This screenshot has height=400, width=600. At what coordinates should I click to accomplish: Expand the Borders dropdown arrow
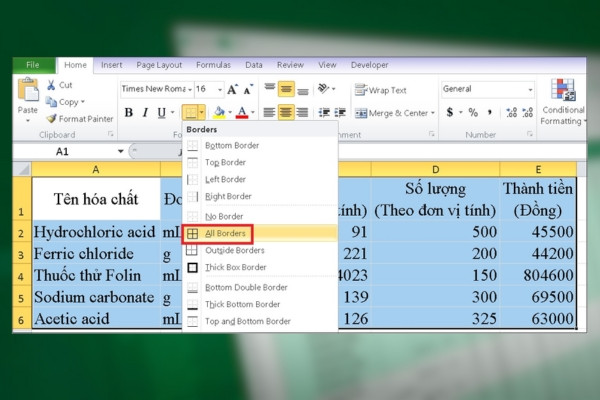click(x=202, y=113)
